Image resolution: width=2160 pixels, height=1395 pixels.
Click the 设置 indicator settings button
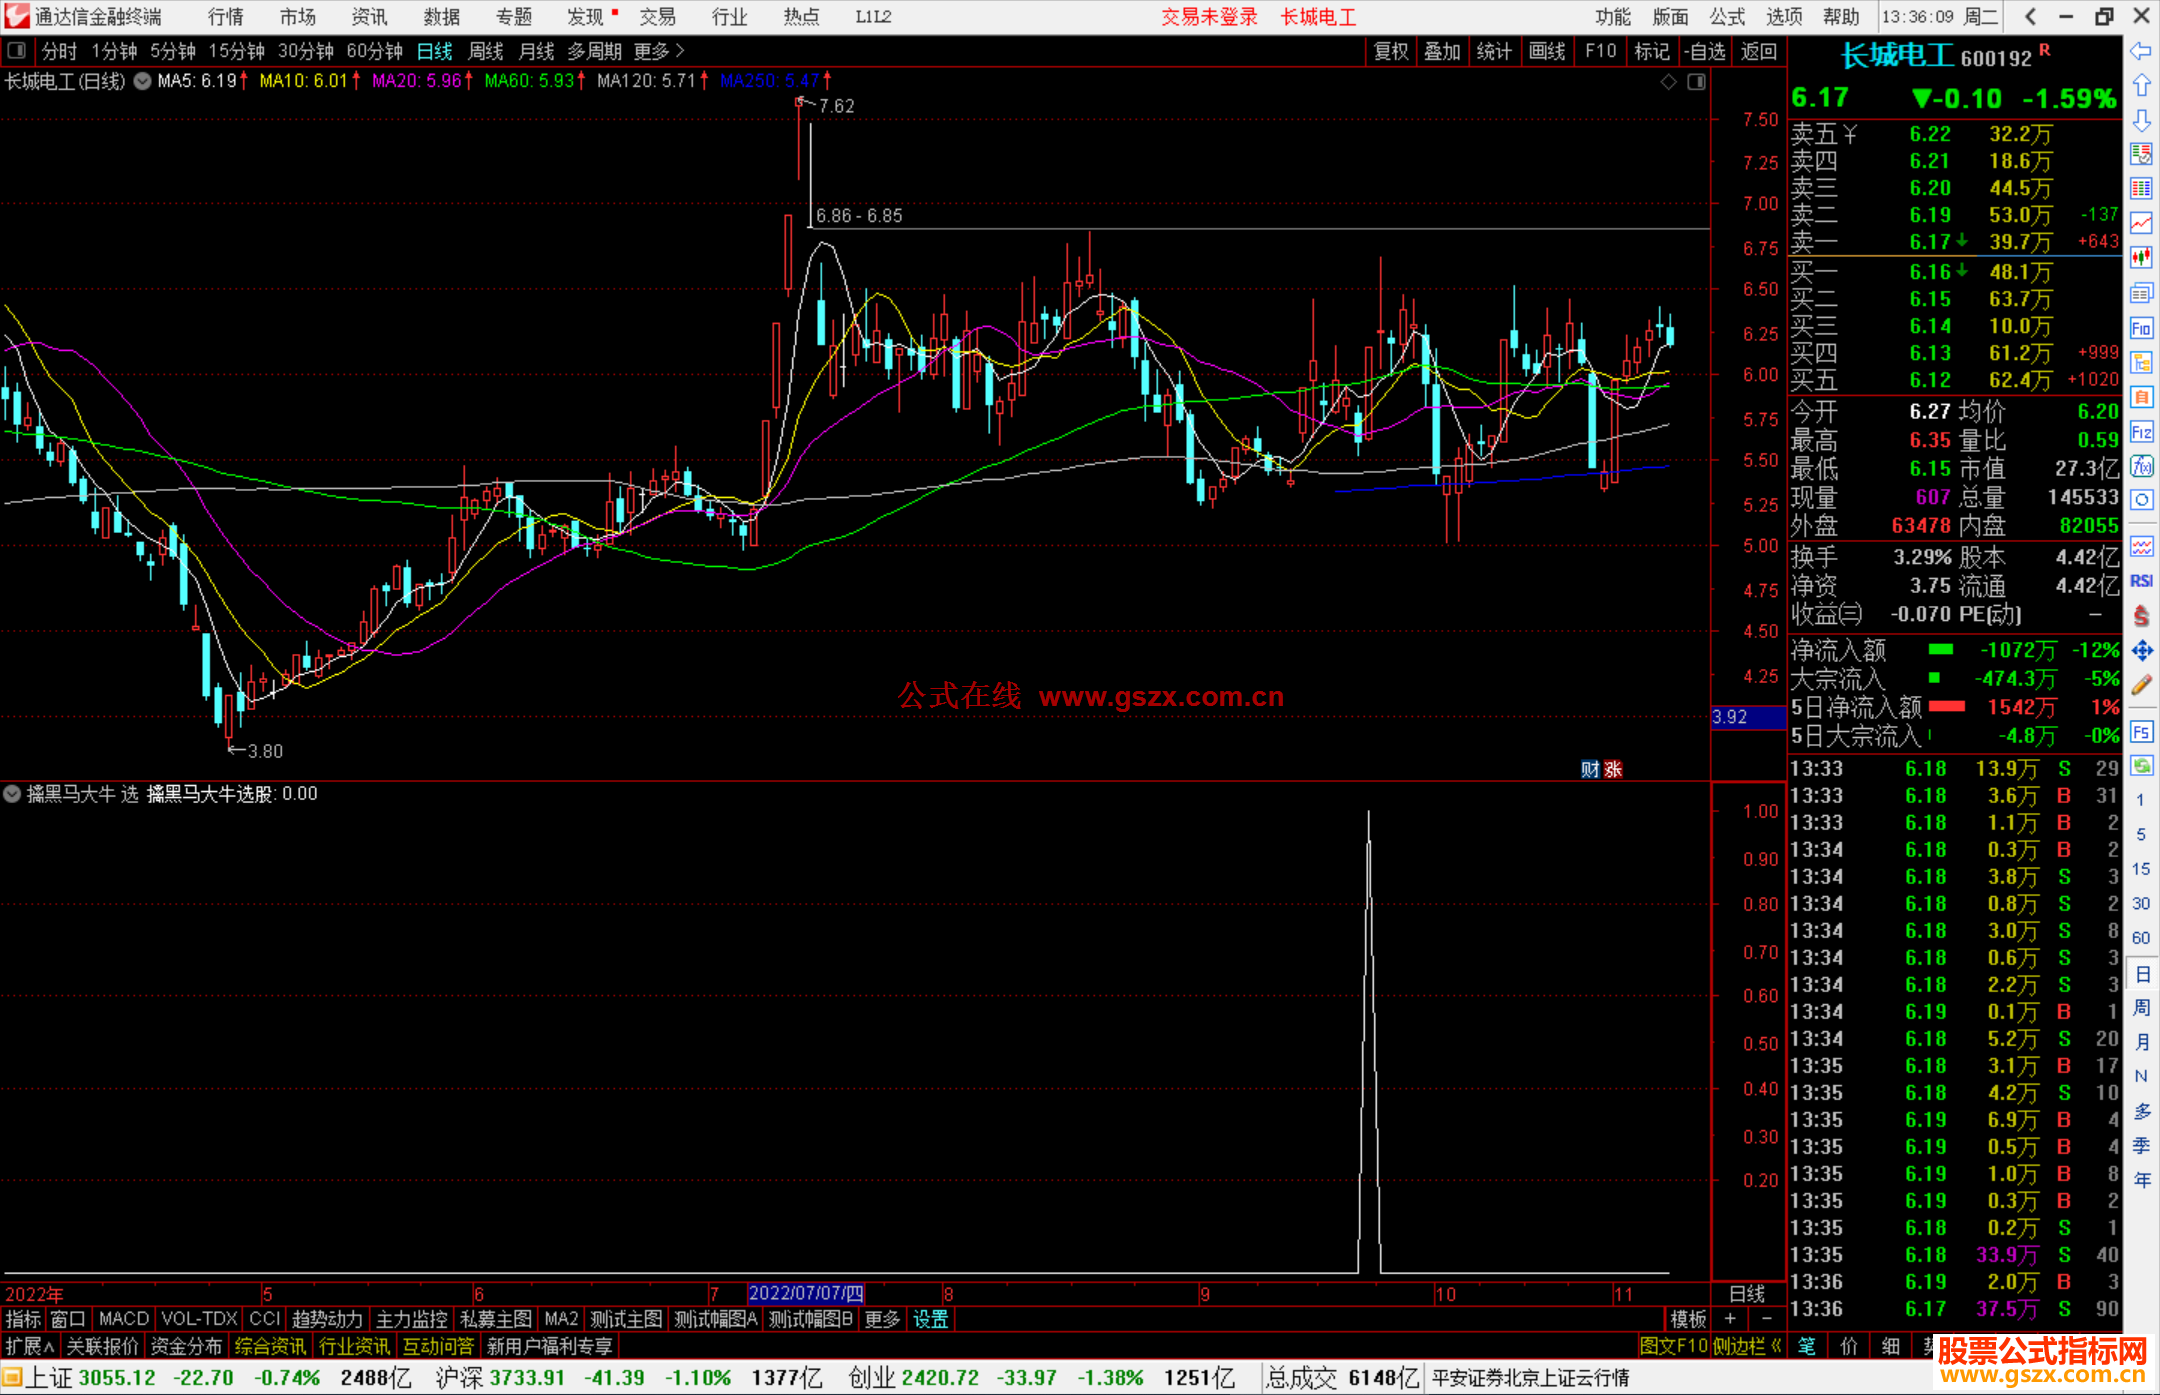coord(930,1319)
